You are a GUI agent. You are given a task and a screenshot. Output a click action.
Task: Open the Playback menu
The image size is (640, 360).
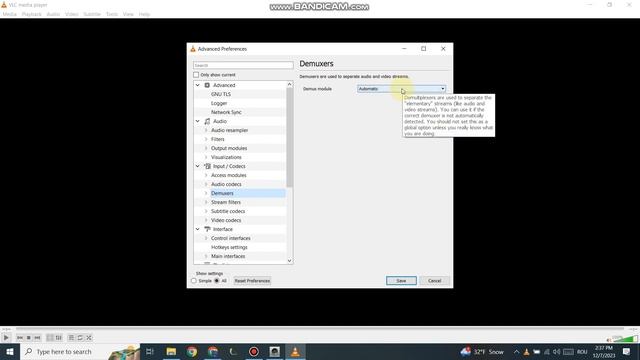31,14
